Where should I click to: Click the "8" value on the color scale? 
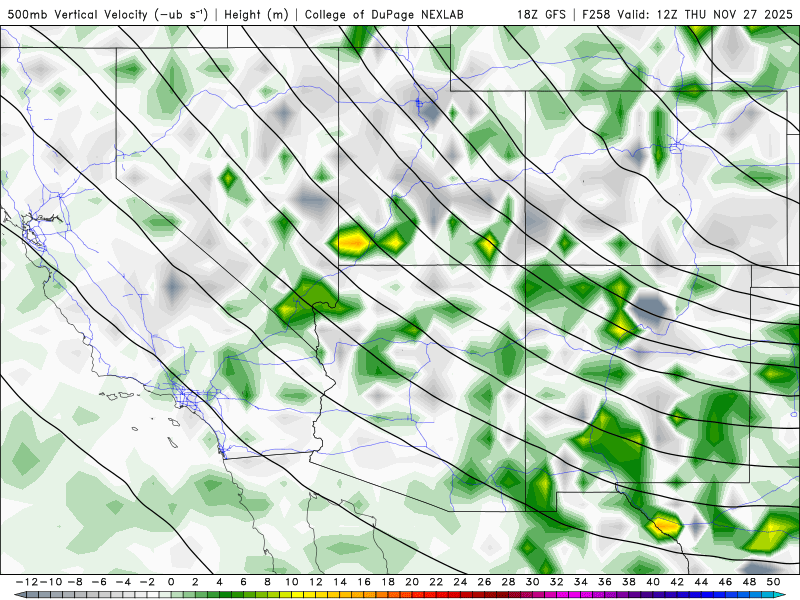267,582
